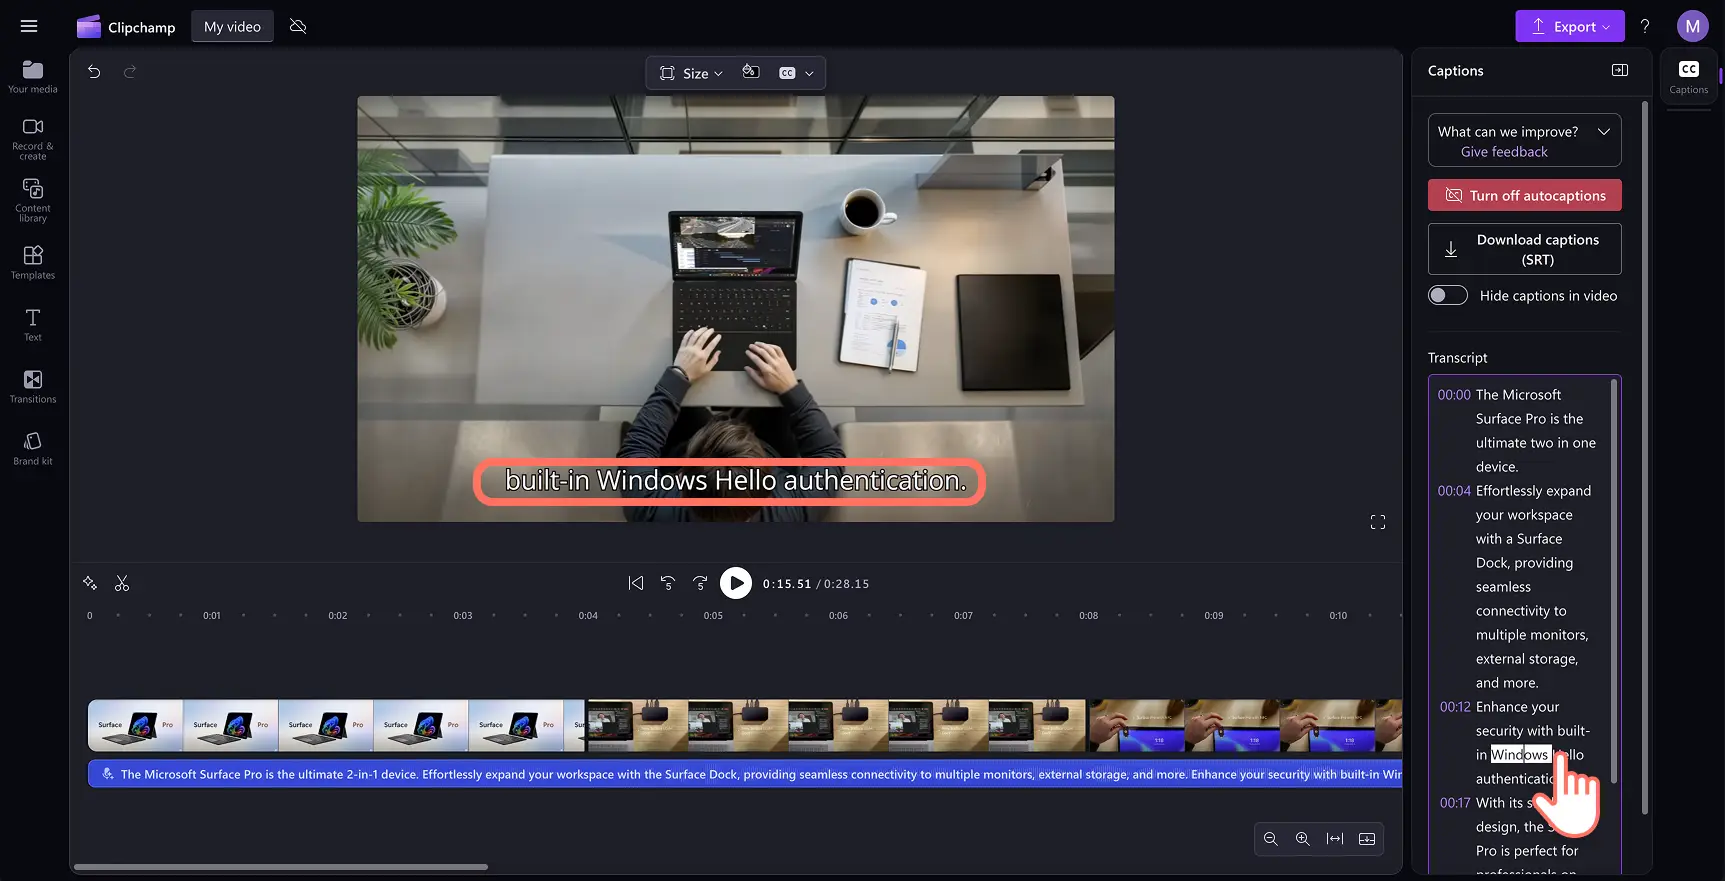Viewport: 1725px width, 881px height.
Task: Click the caption text in video preview
Action: (736, 481)
